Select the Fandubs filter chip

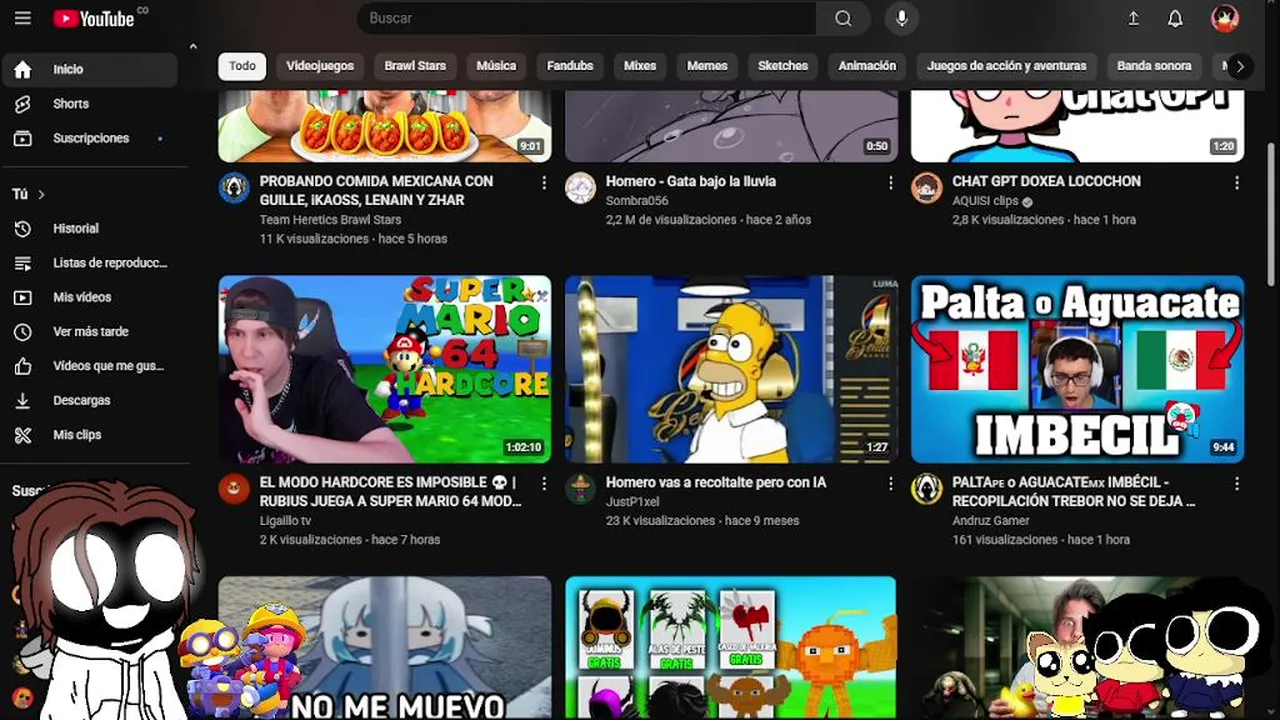point(570,66)
